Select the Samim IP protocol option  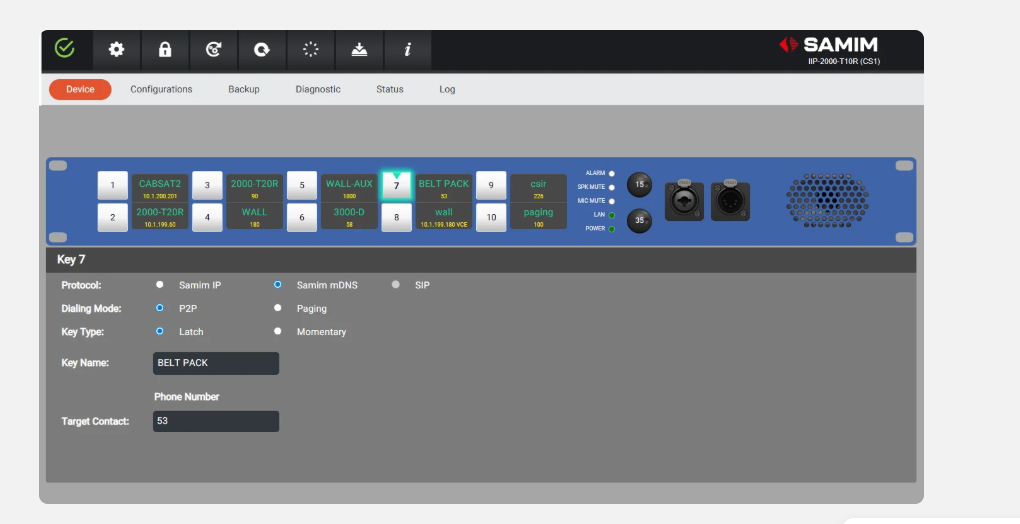[159, 285]
